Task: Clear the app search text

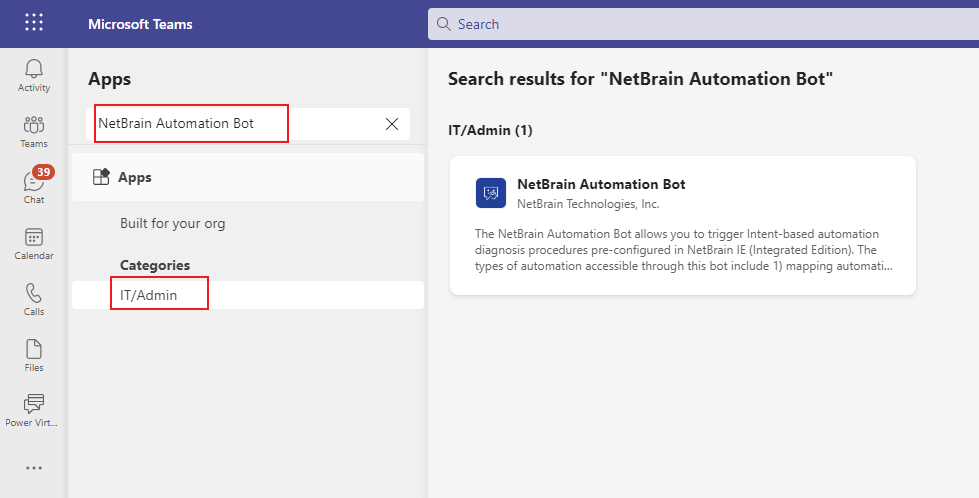Action: click(x=392, y=124)
